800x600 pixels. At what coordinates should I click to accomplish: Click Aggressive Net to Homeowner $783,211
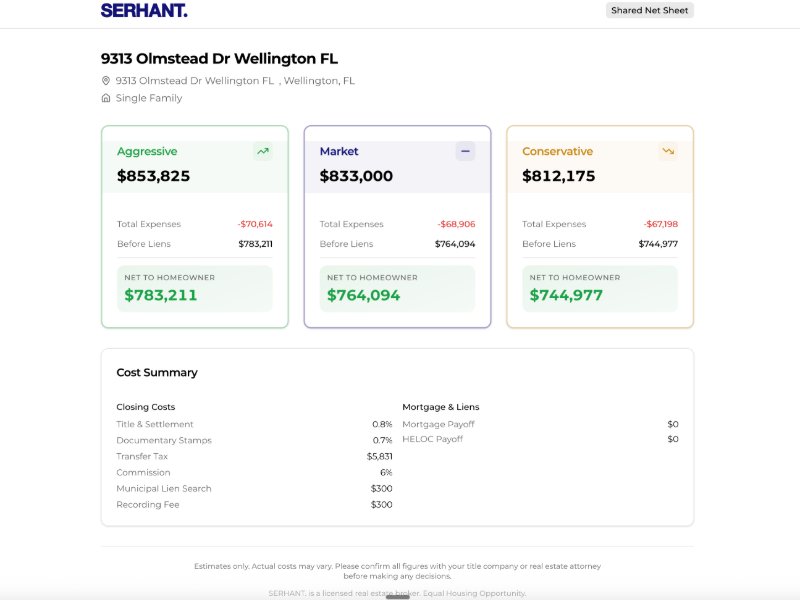[161, 295]
